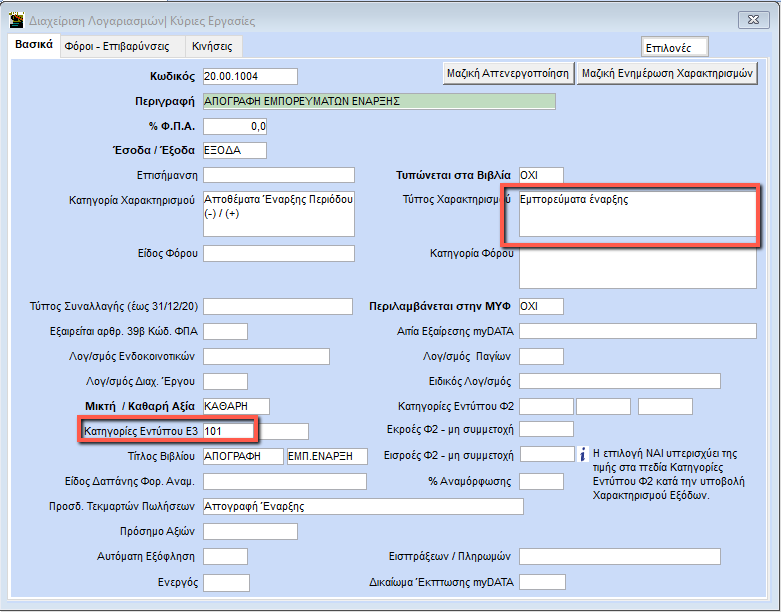The width and height of the screenshot is (781, 612).
Task: Click Τίτλος Βιβλίου field with ΑΠΟΓΡΑΦΗ
Action: tap(243, 456)
